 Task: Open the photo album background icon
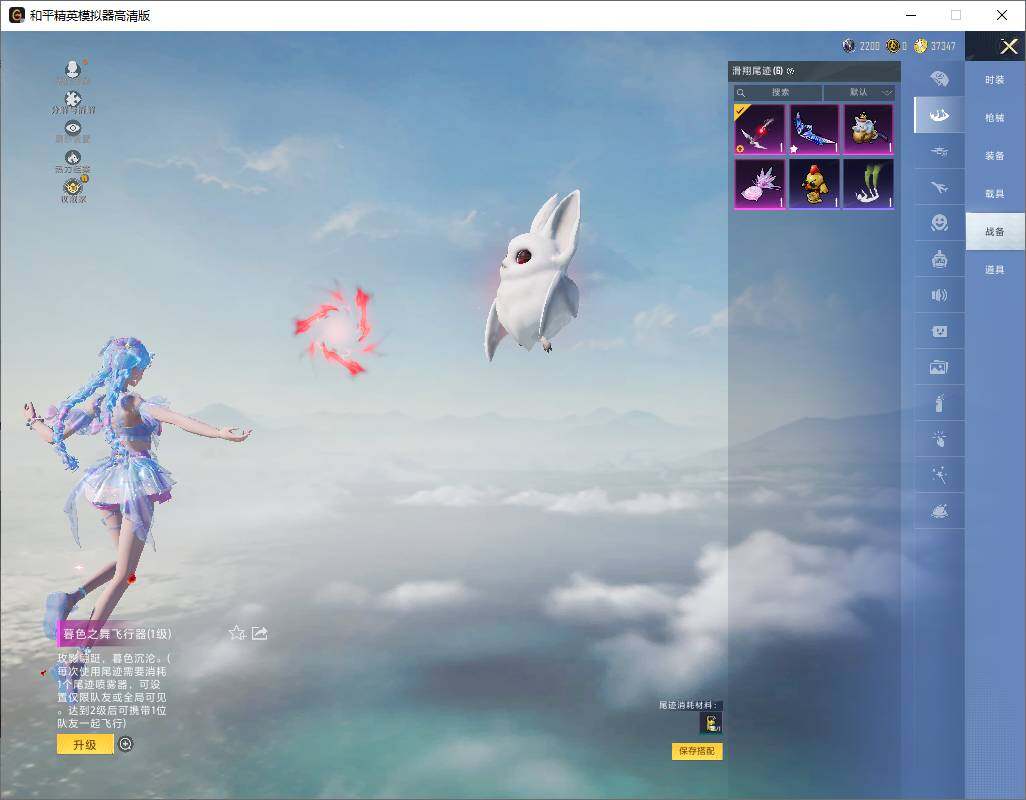(x=940, y=367)
